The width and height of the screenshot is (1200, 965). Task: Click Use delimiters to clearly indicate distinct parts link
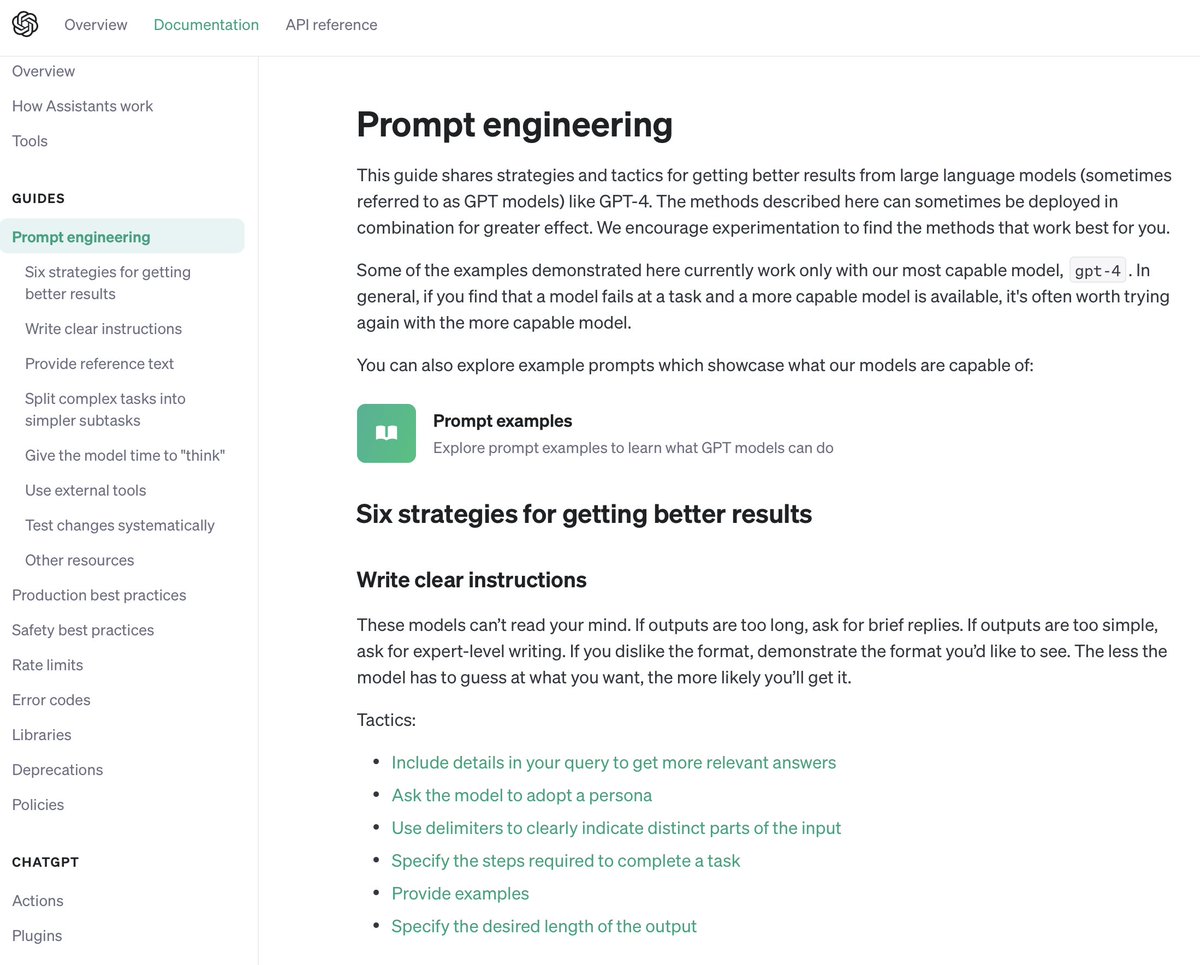point(616,828)
